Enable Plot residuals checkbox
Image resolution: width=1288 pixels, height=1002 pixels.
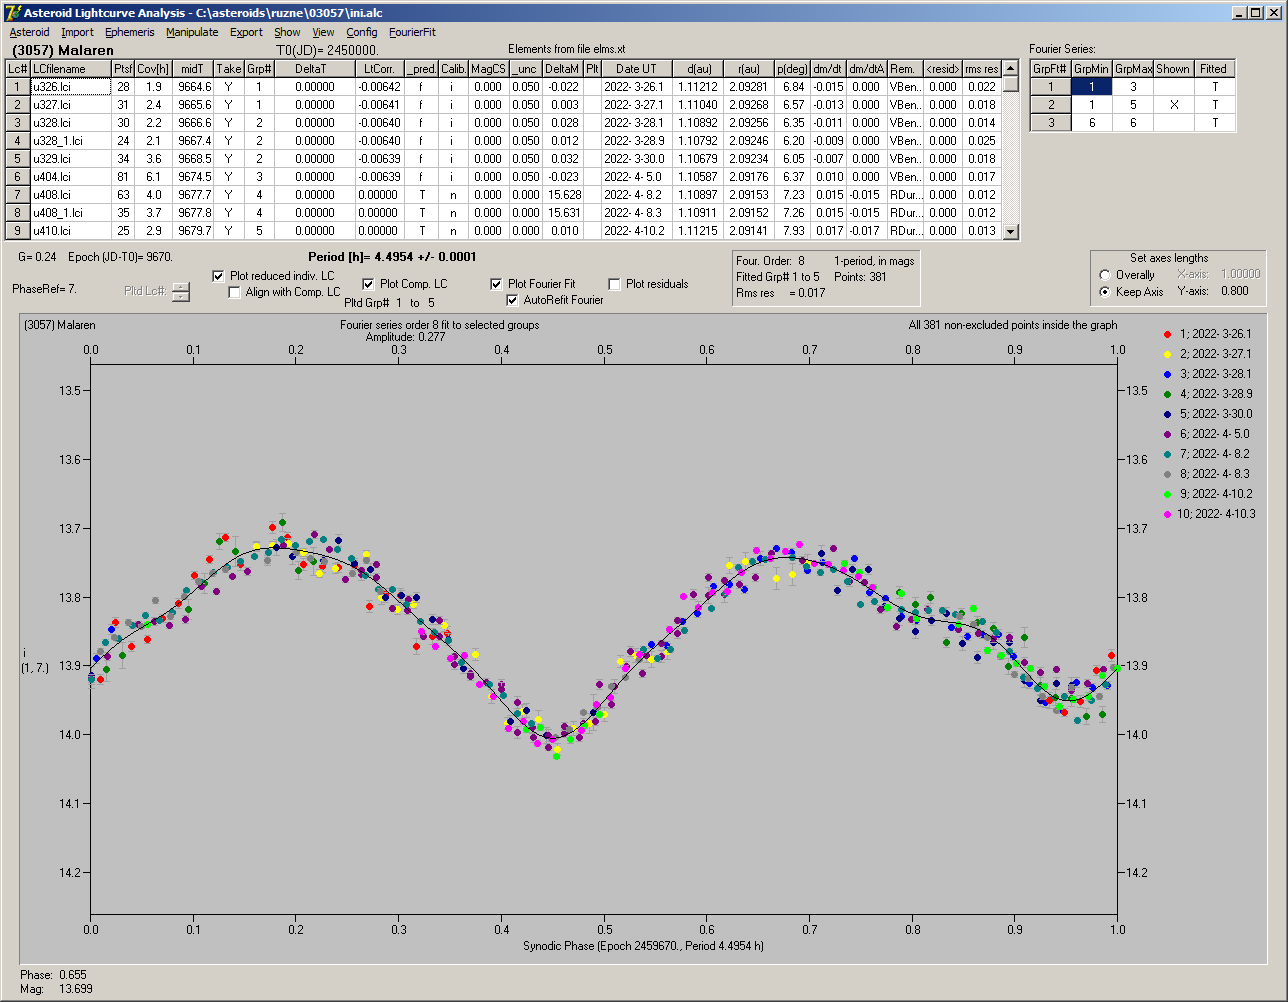[615, 284]
